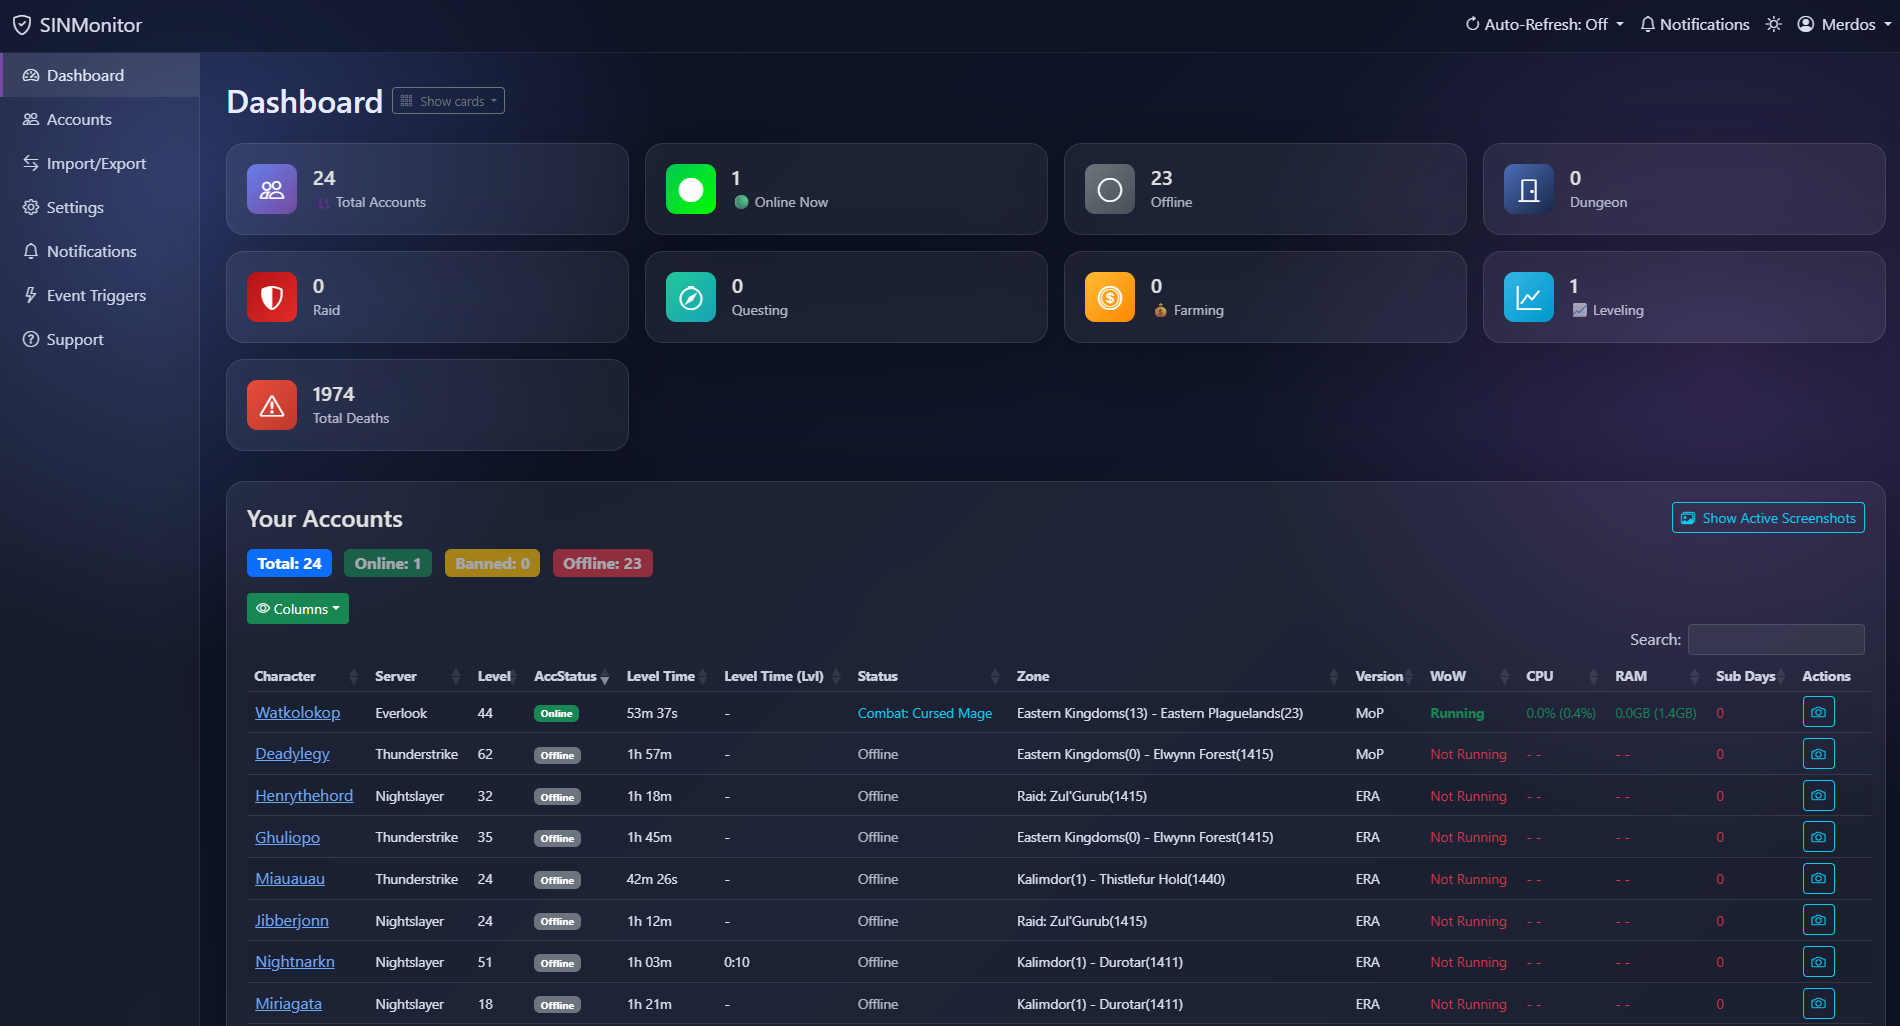Viewport: 1900px width, 1026px height.
Task: Click the camera icon on the Deadylegy row
Action: [x=1818, y=753]
